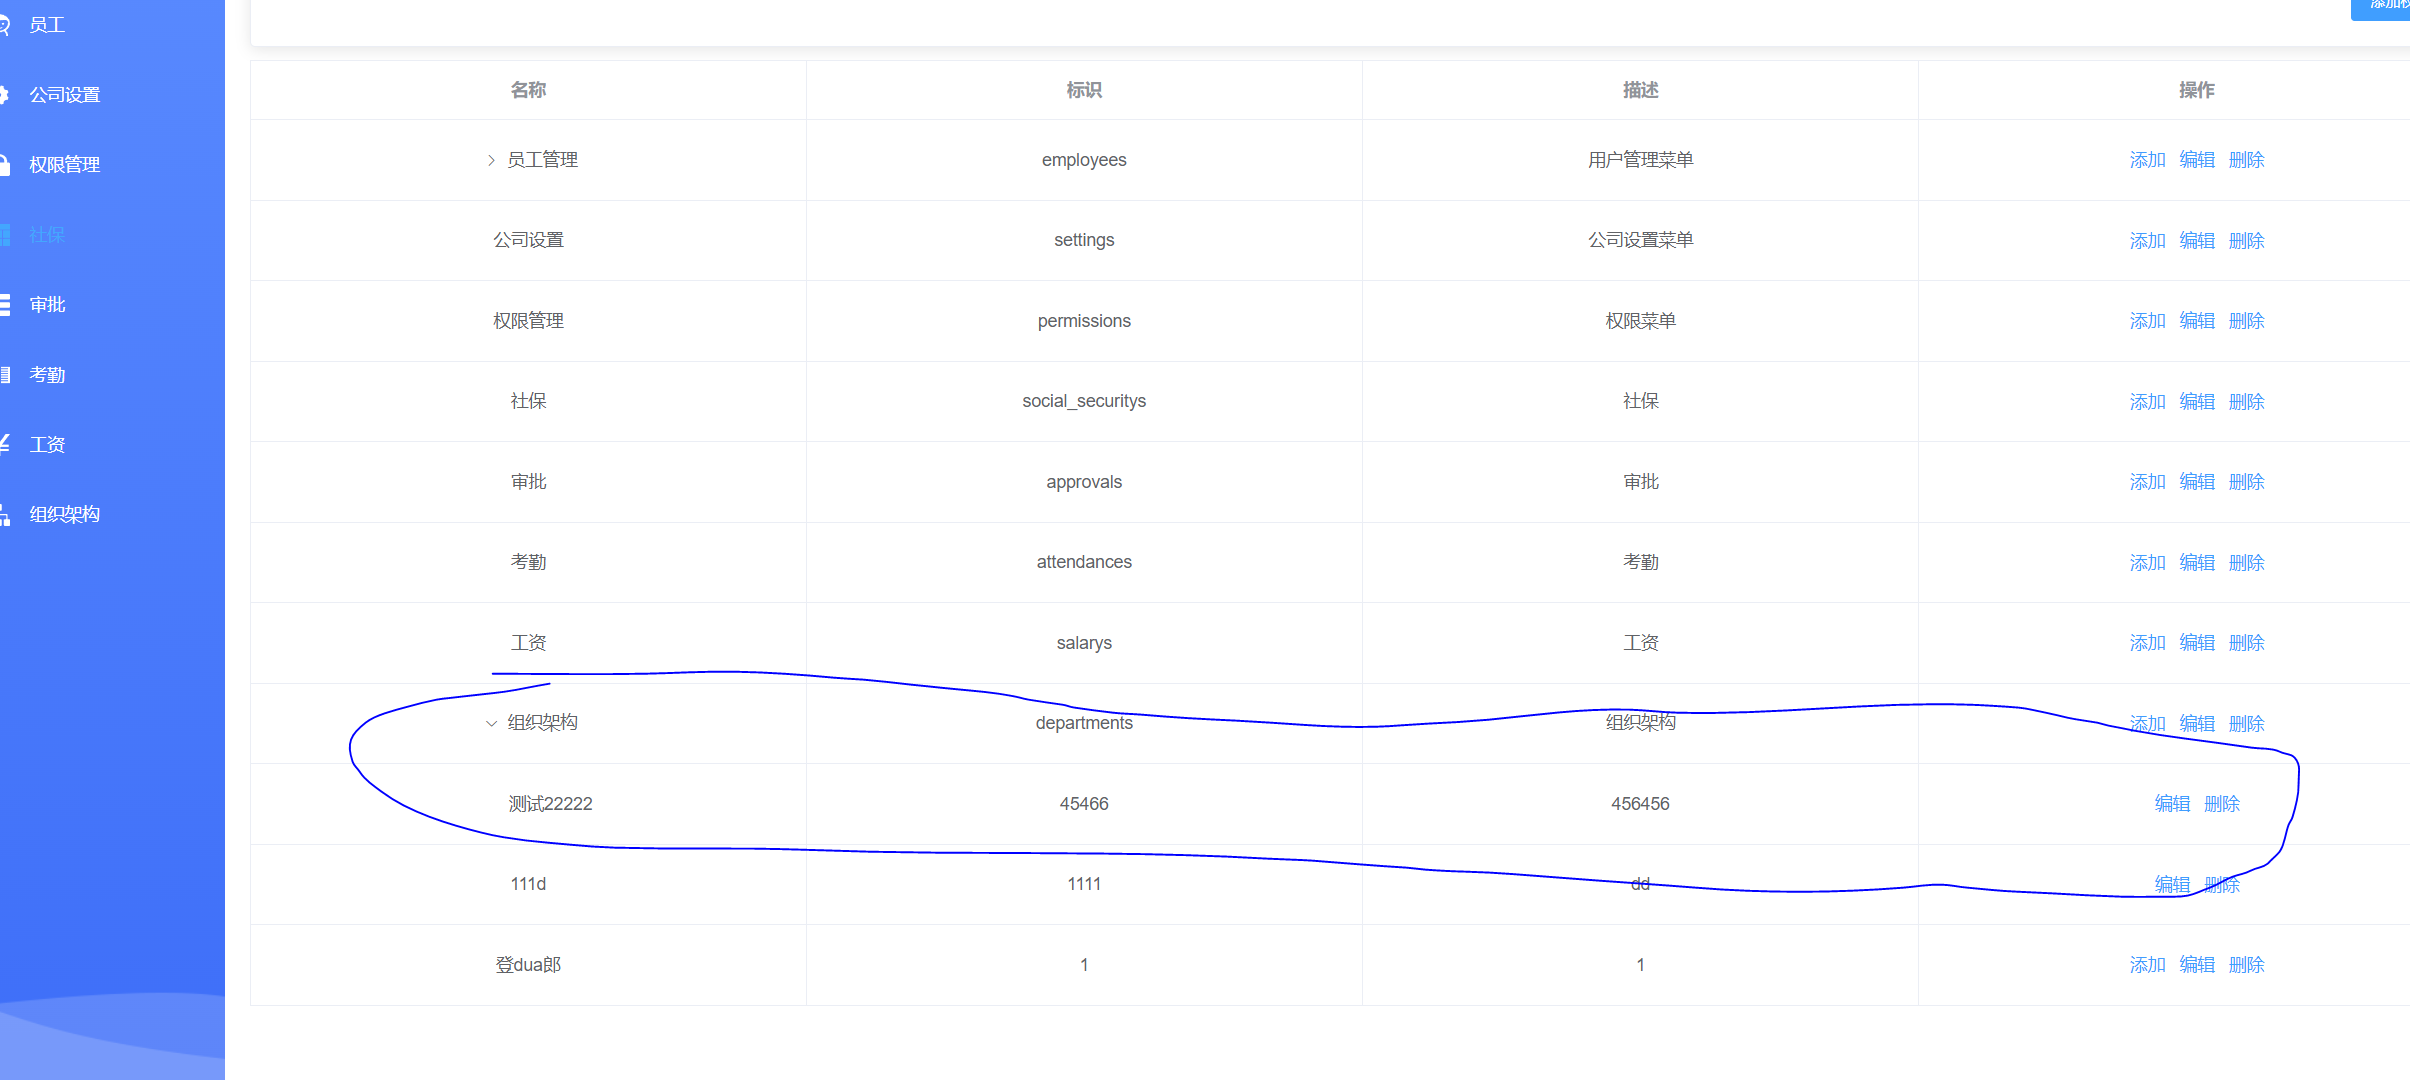Viewport: 2410px width, 1080px height.
Task: Click 添加 on the attendances row
Action: (2146, 562)
